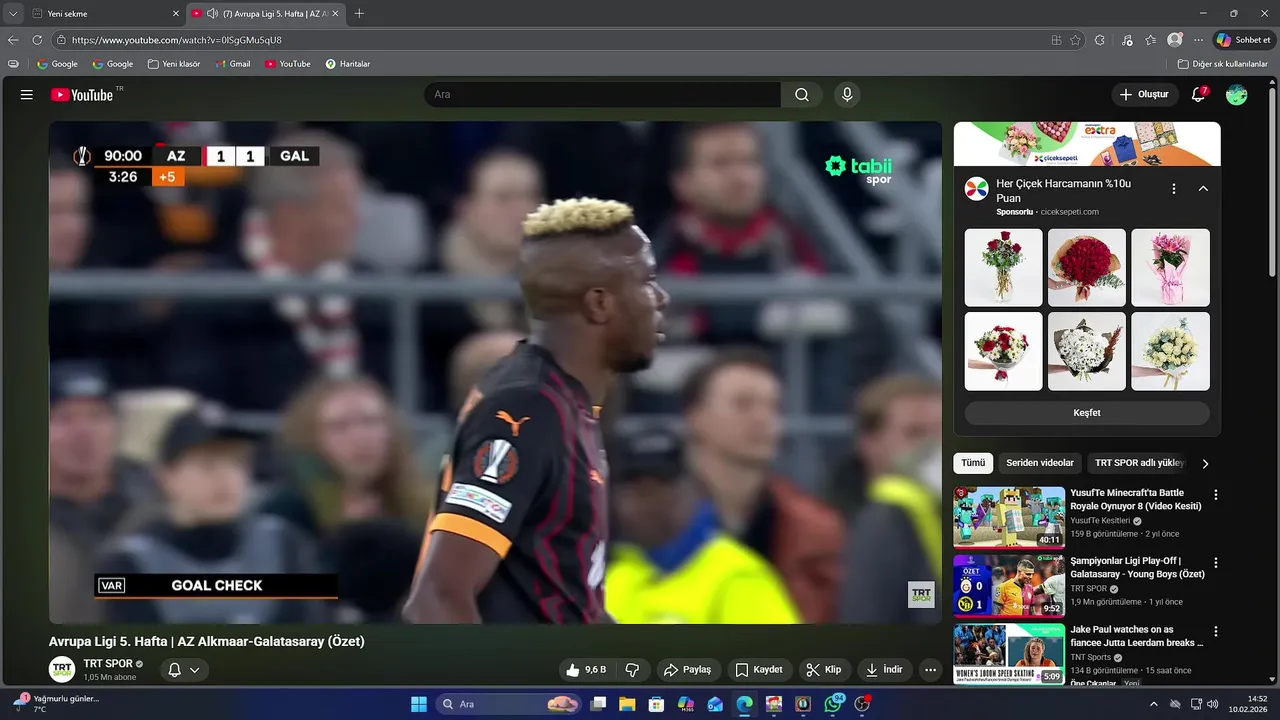Click the video player to pause

pos(495,372)
